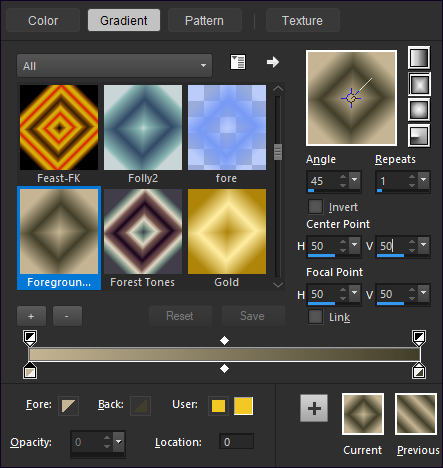
Task: Select the linear gradient style icon
Action: pos(419,58)
